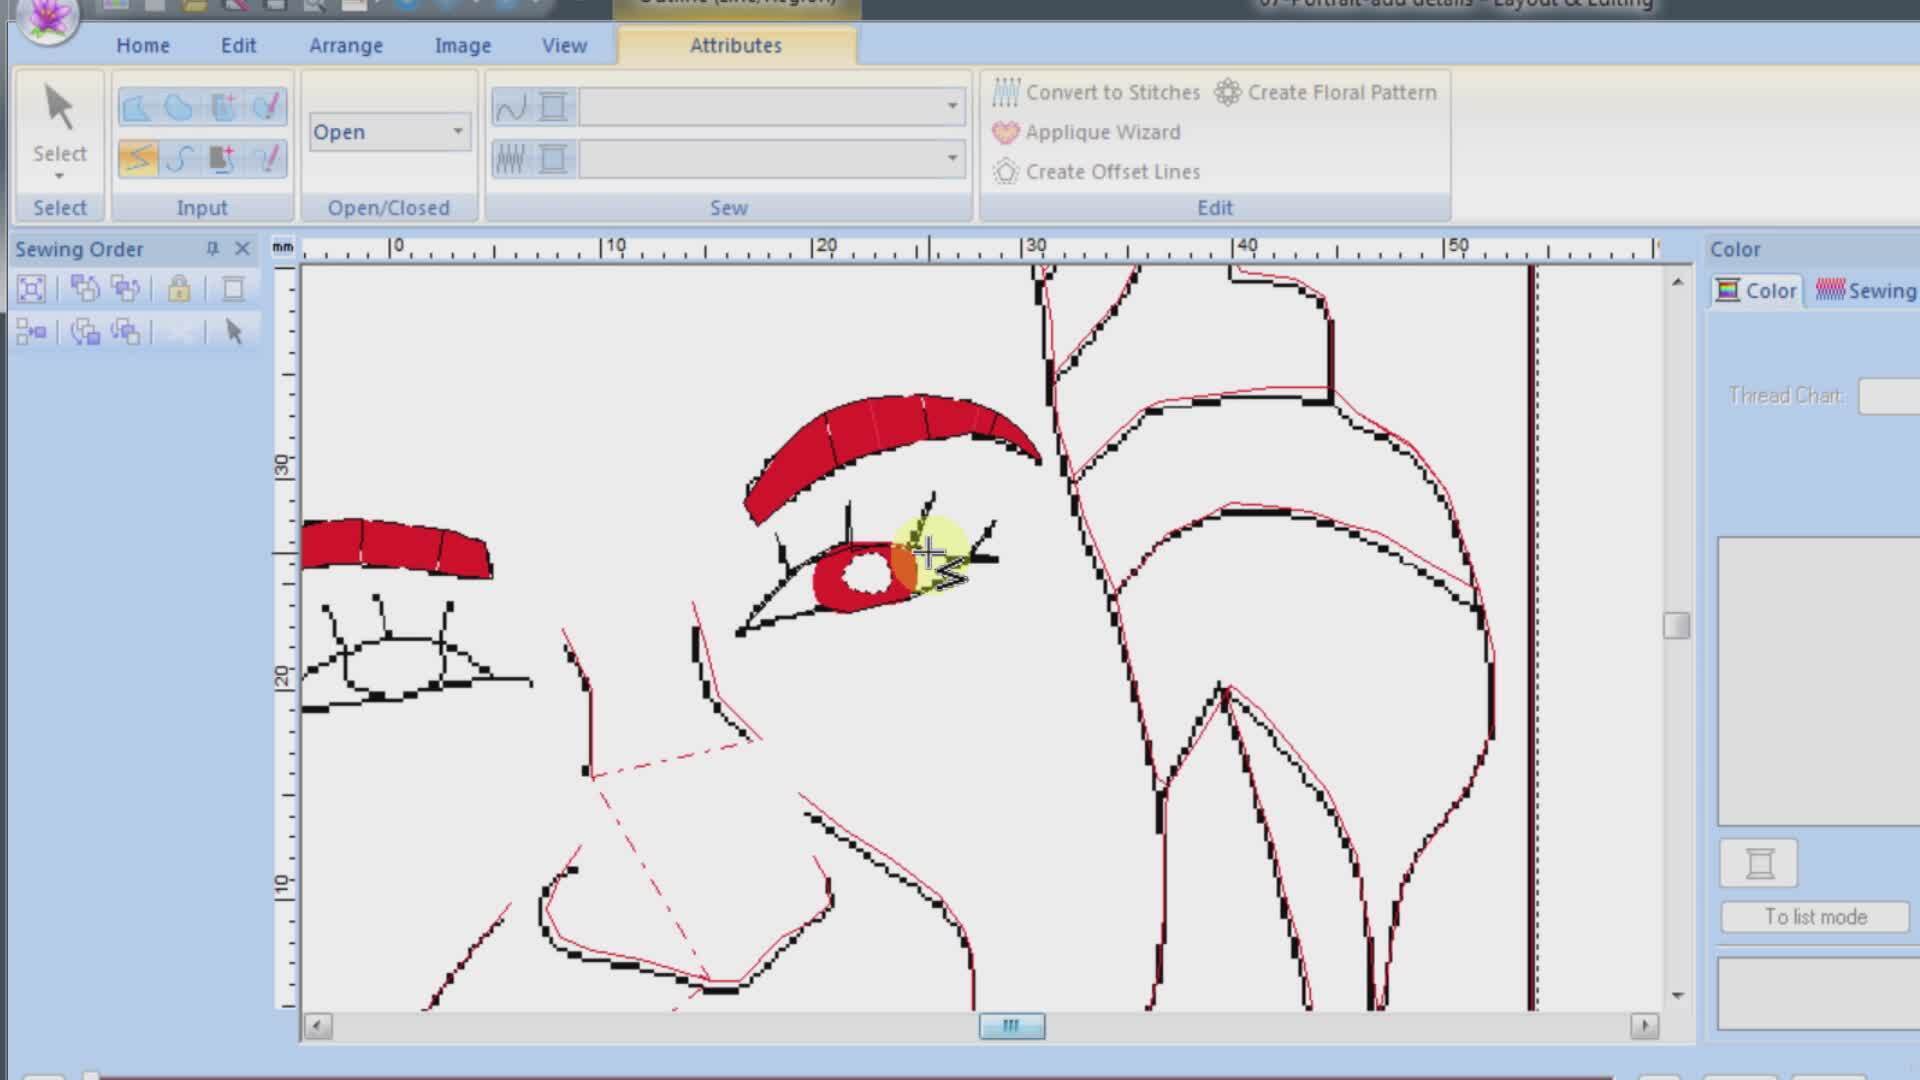Select the open curve input tool
This screenshot has width=1920, height=1080.
[x=181, y=158]
